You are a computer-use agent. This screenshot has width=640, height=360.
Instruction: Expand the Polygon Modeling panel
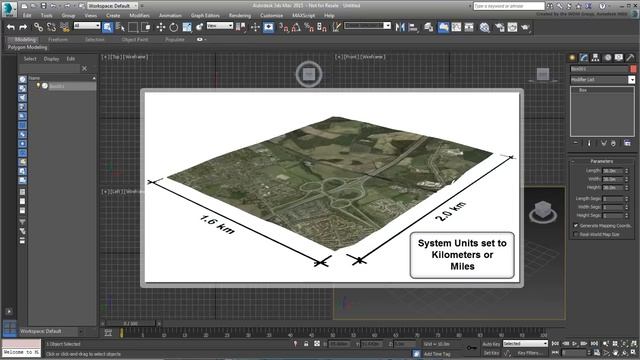pyautogui.click(x=27, y=47)
